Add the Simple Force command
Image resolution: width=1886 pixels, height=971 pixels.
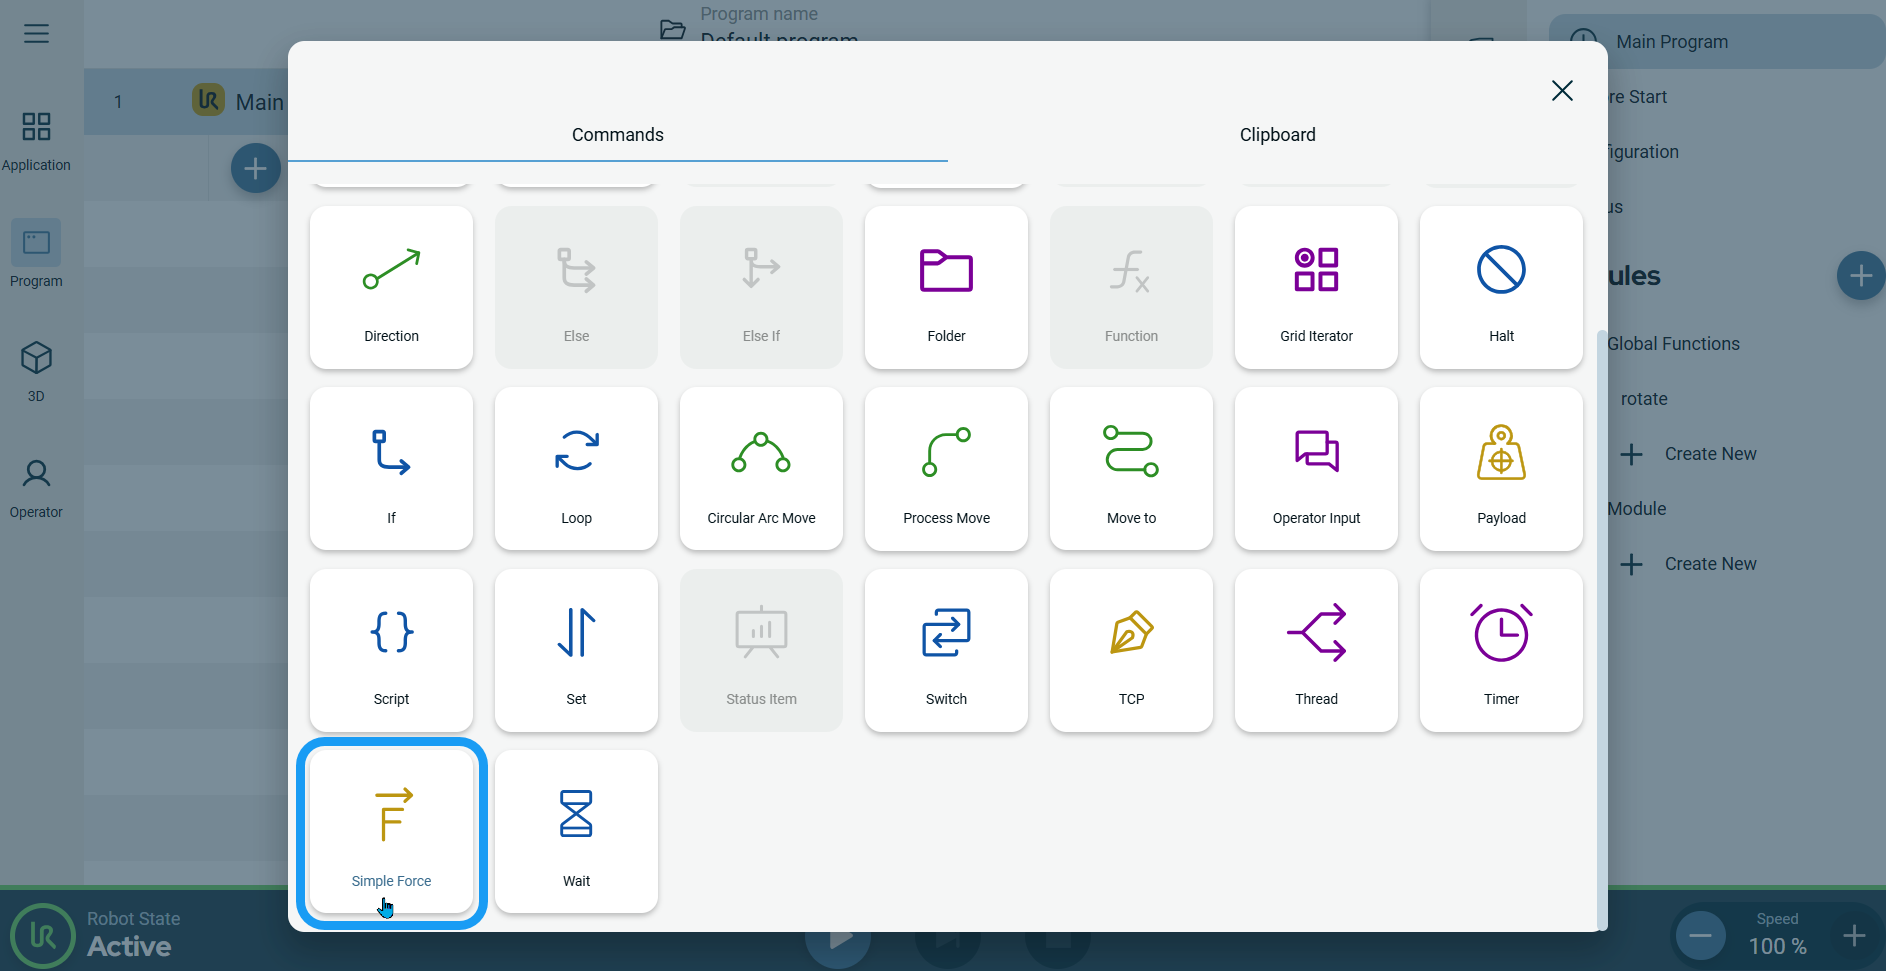click(x=391, y=832)
